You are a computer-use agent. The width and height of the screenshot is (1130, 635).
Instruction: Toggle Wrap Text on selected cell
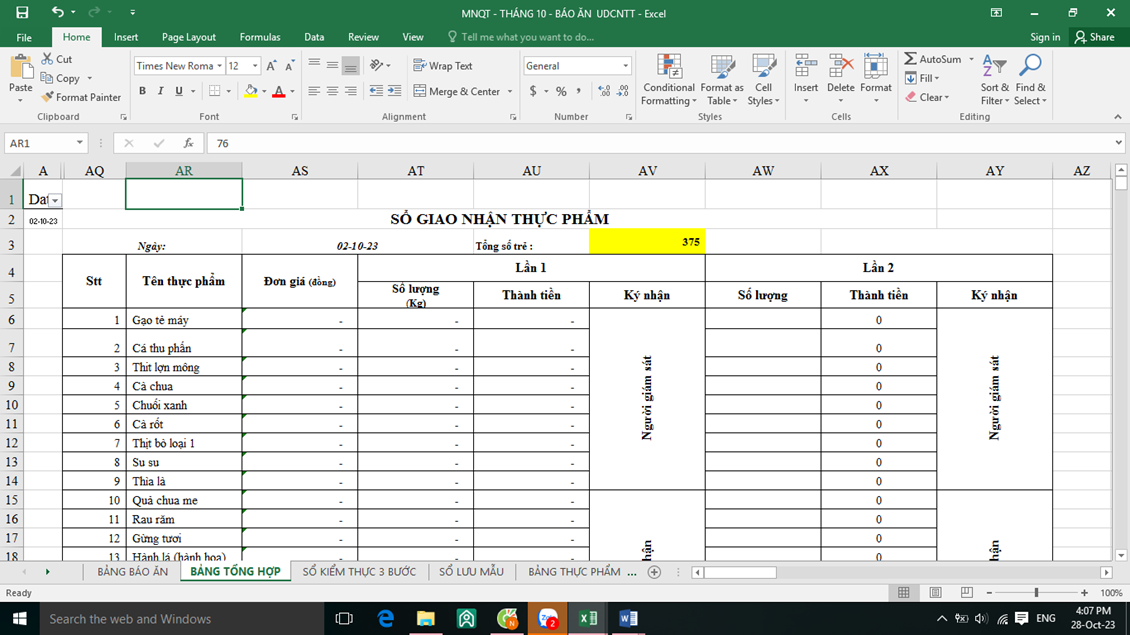point(442,66)
